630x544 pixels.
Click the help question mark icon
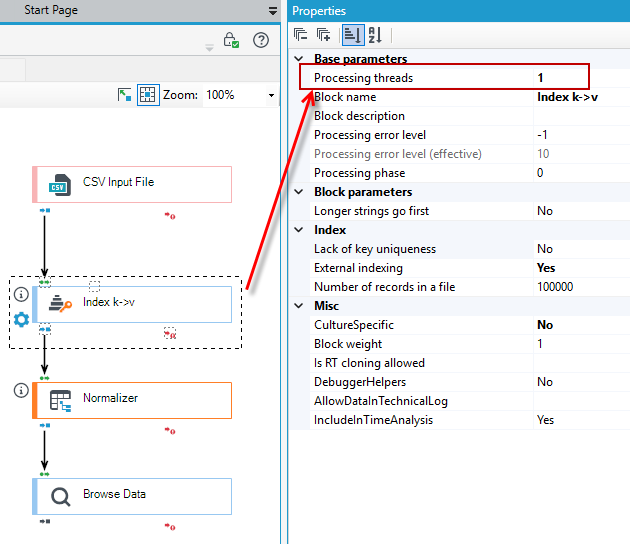261,40
